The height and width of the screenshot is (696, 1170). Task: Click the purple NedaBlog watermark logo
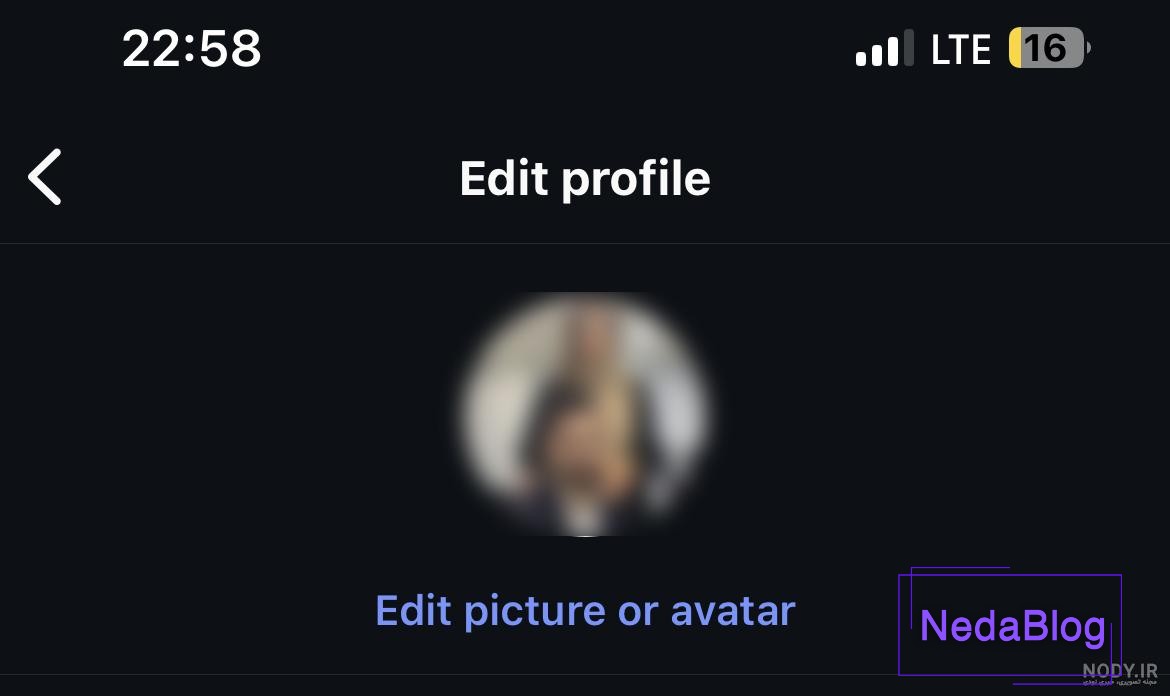[1013, 625]
